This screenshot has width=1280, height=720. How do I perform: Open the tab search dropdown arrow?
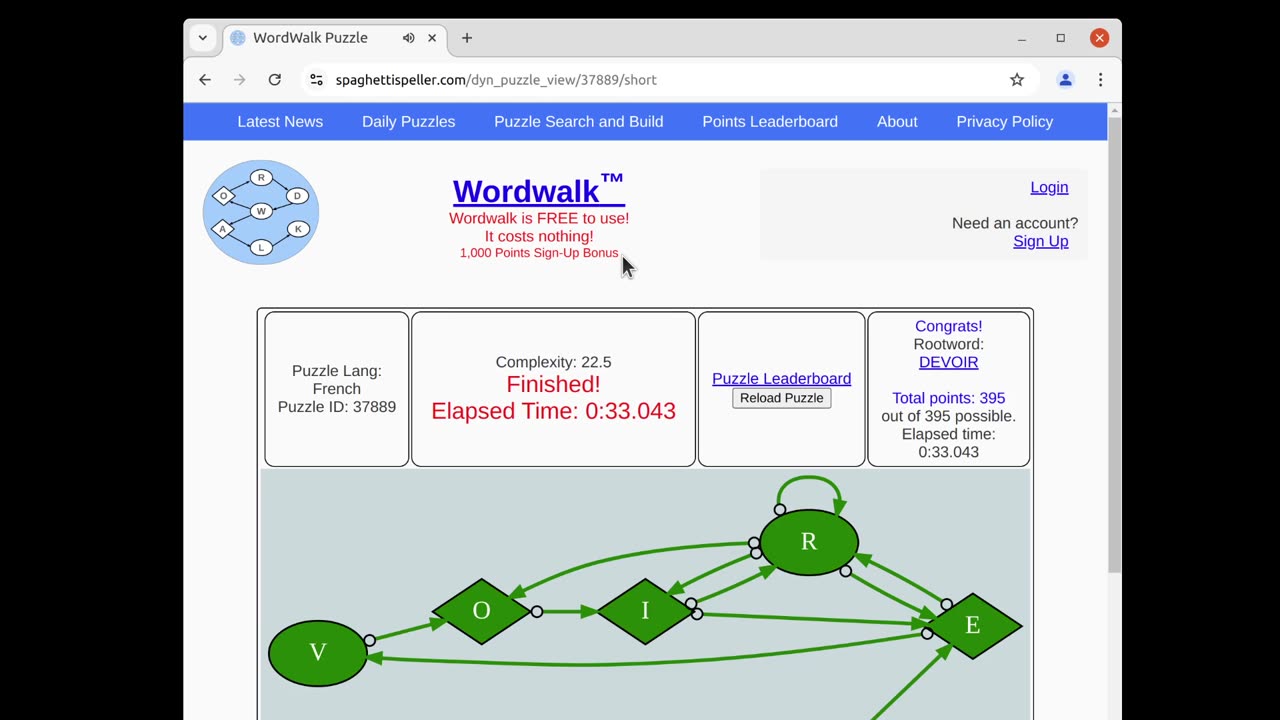click(x=203, y=38)
